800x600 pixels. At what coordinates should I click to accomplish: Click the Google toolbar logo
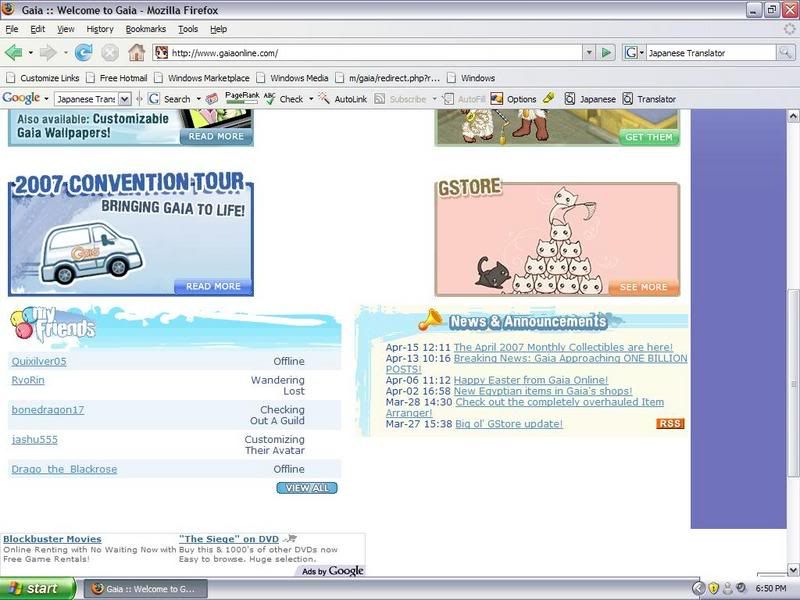pos(21,98)
